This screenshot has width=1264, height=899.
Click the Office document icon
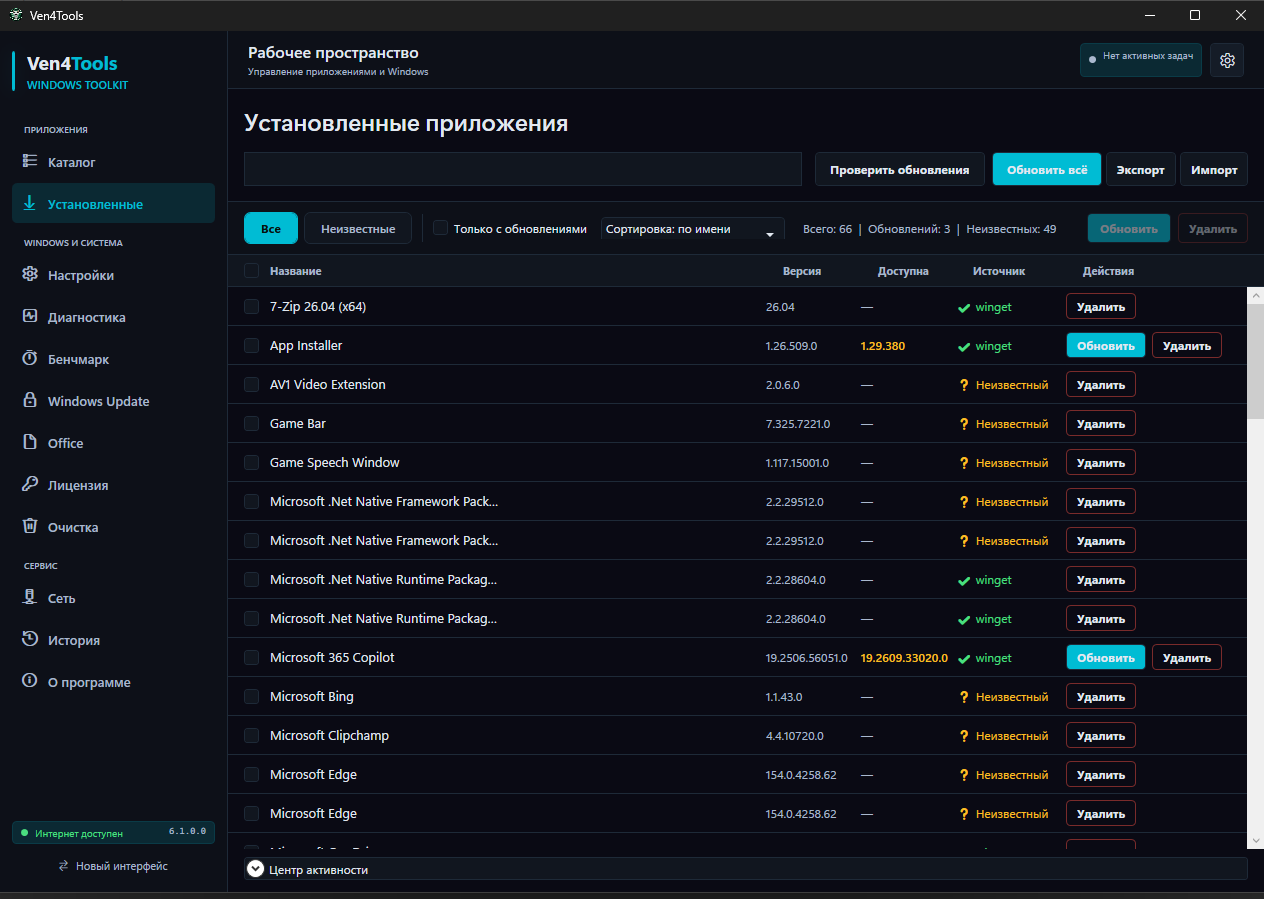(30, 443)
